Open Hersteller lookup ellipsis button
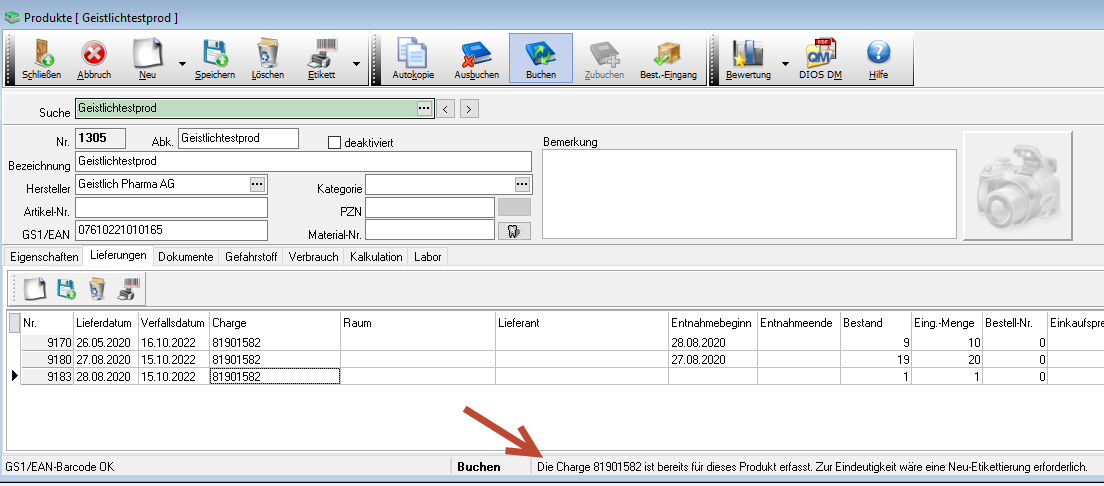Image resolution: width=1104 pixels, height=486 pixels. [x=257, y=185]
